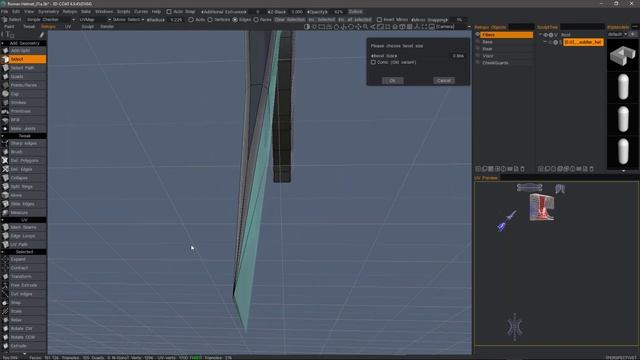This screenshot has width=640, height=360.
Task: Toggle visibility of the Fibers retopo object
Action: tap(477, 35)
